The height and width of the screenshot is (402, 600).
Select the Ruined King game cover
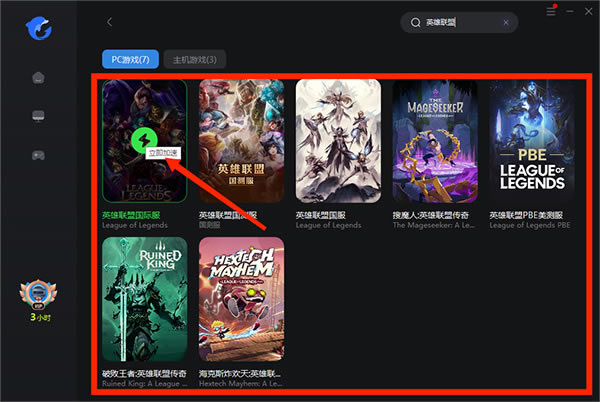(145, 299)
